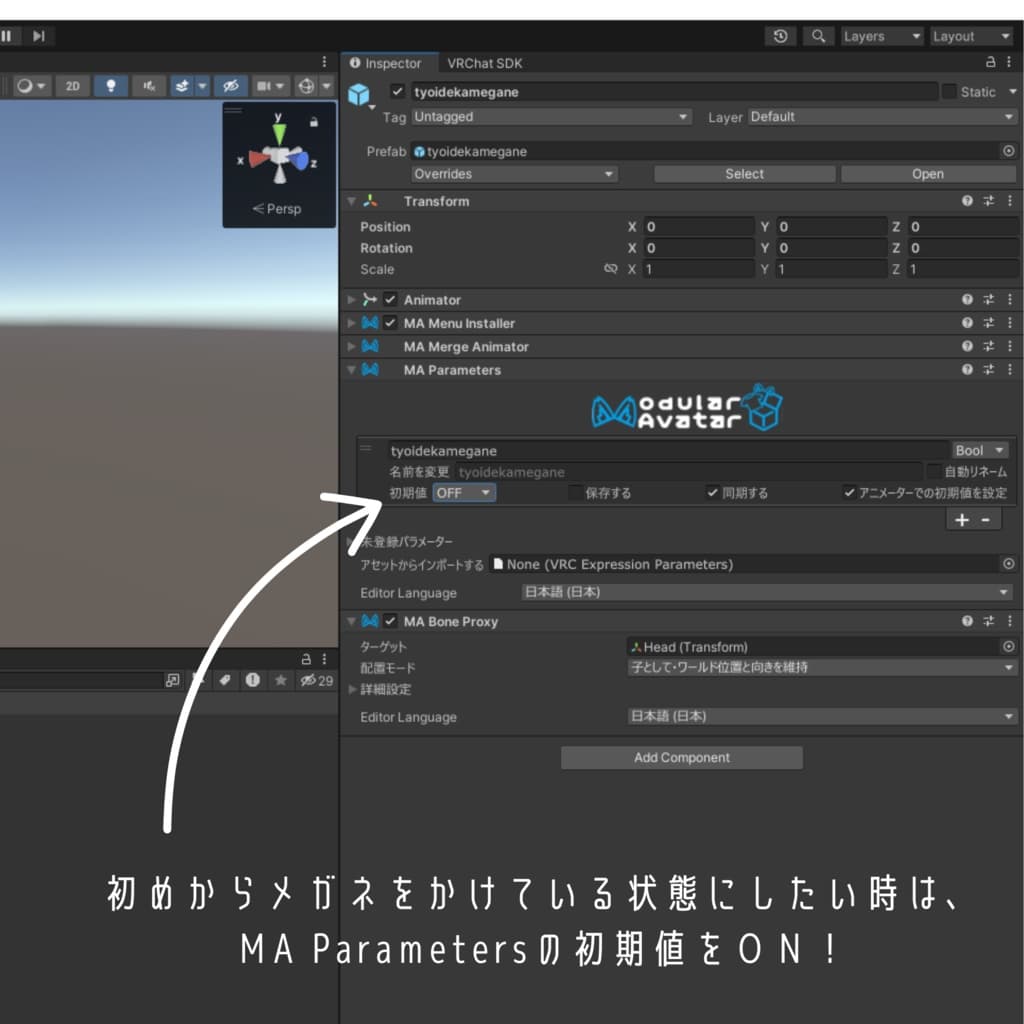Click the plus button to add a parameter
1024x1024 pixels.
[961, 519]
